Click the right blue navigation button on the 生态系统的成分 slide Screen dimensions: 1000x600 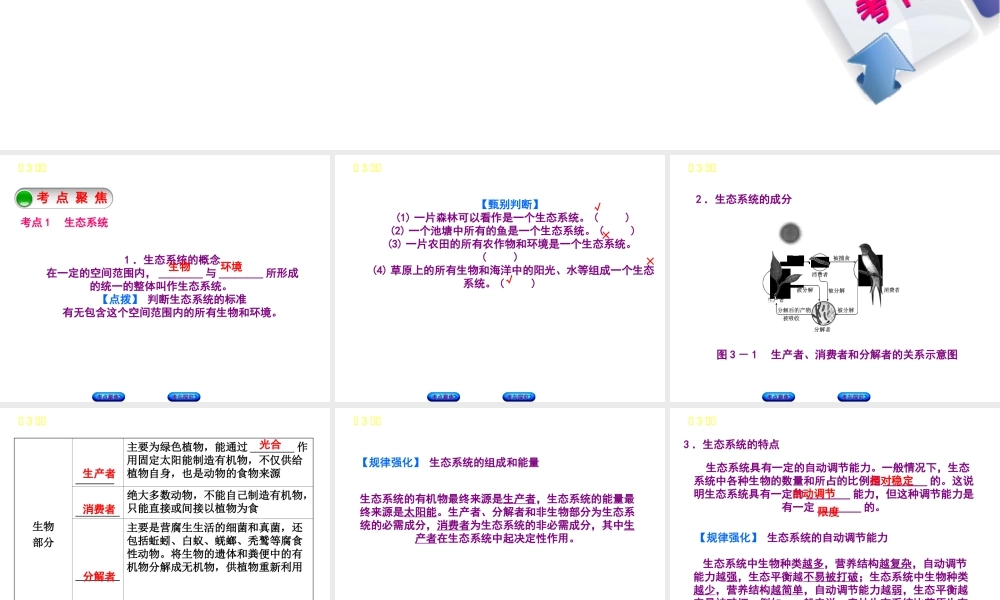click(853, 397)
